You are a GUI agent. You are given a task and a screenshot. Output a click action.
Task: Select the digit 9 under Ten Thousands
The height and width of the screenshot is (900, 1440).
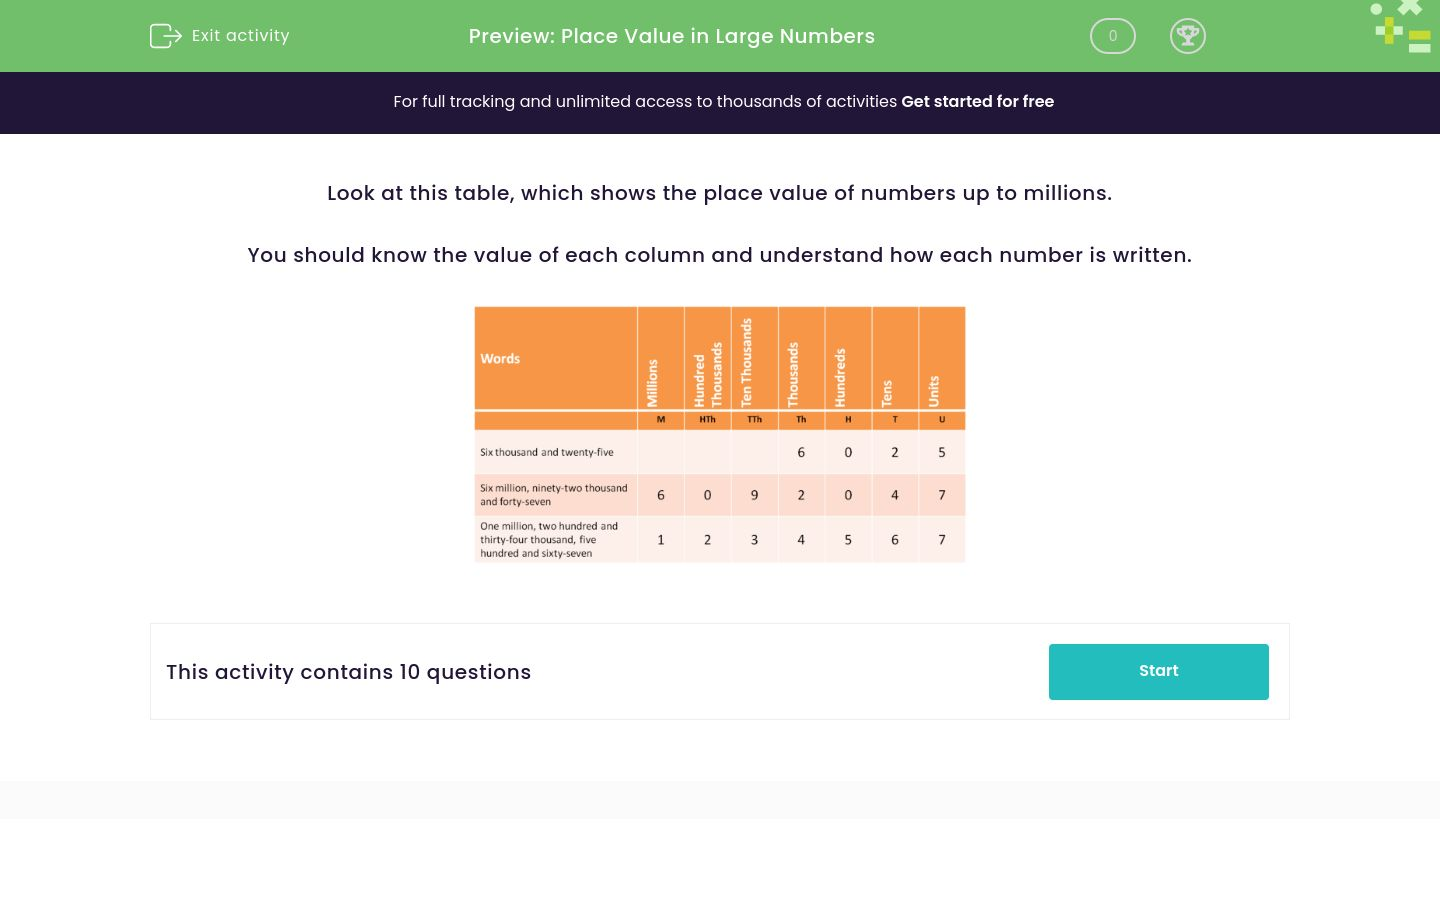[x=754, y=495]
